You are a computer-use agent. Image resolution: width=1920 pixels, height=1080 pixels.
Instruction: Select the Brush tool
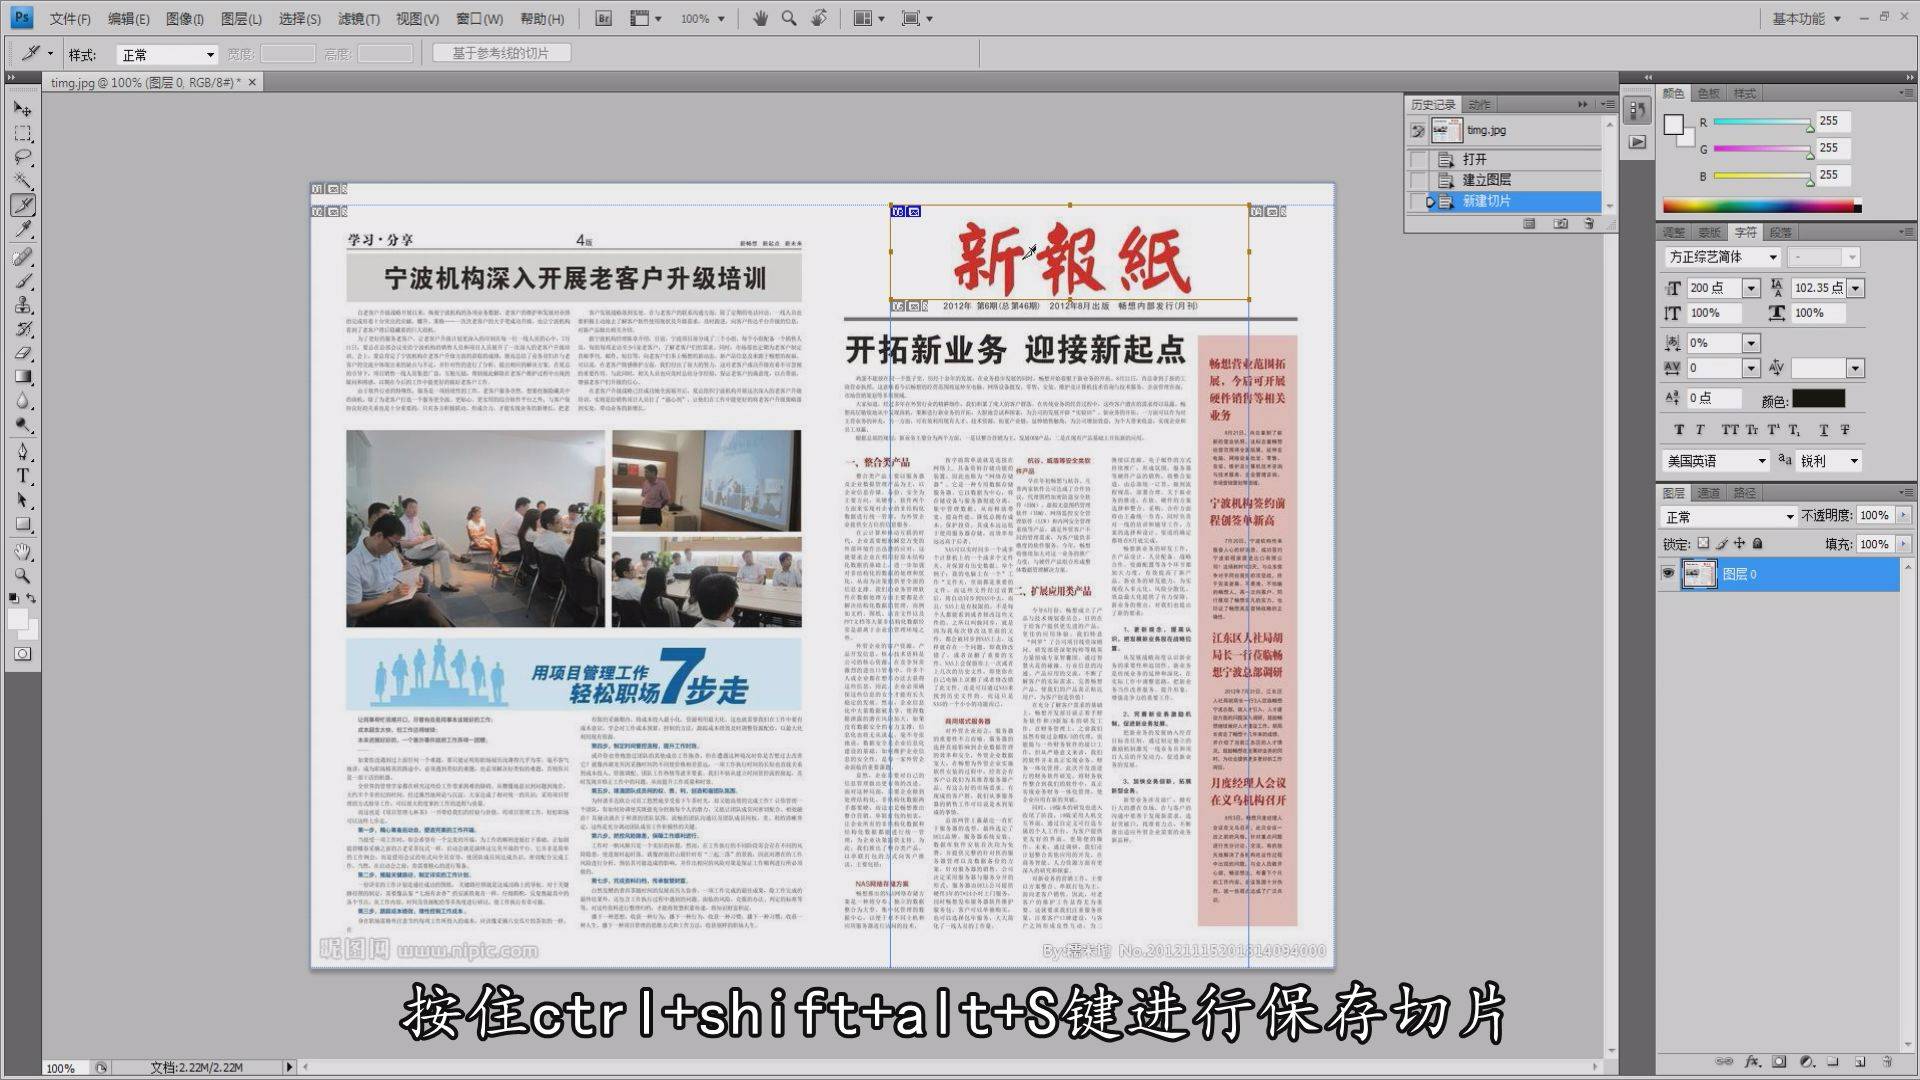(22, 281)
